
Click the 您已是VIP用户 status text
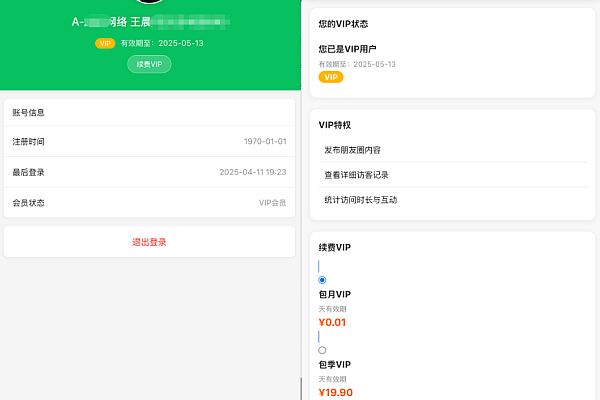click(x=347, y=49)
